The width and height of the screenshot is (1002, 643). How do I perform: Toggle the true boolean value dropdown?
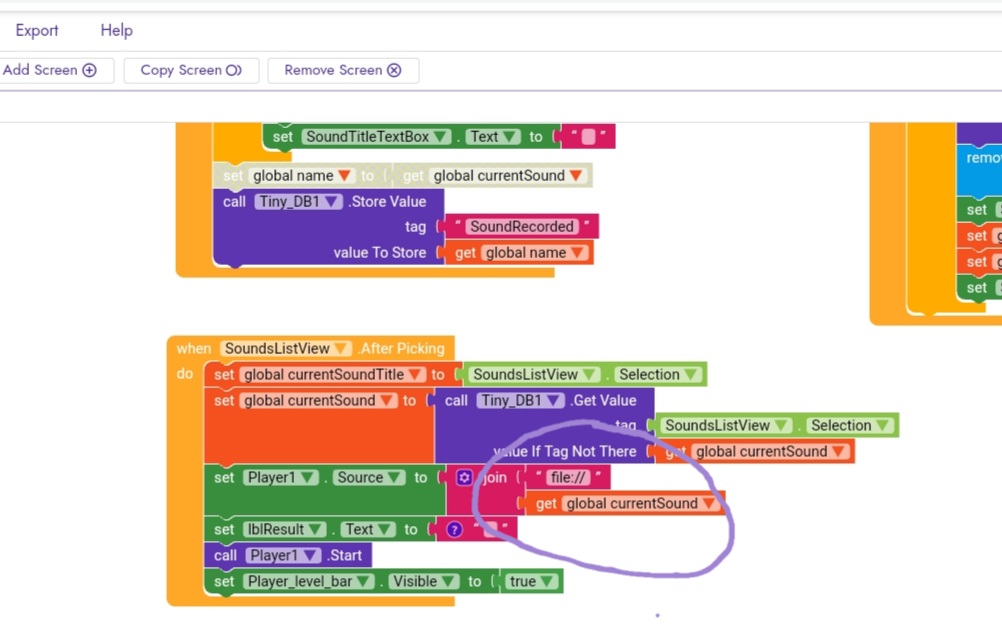[545, 582]
